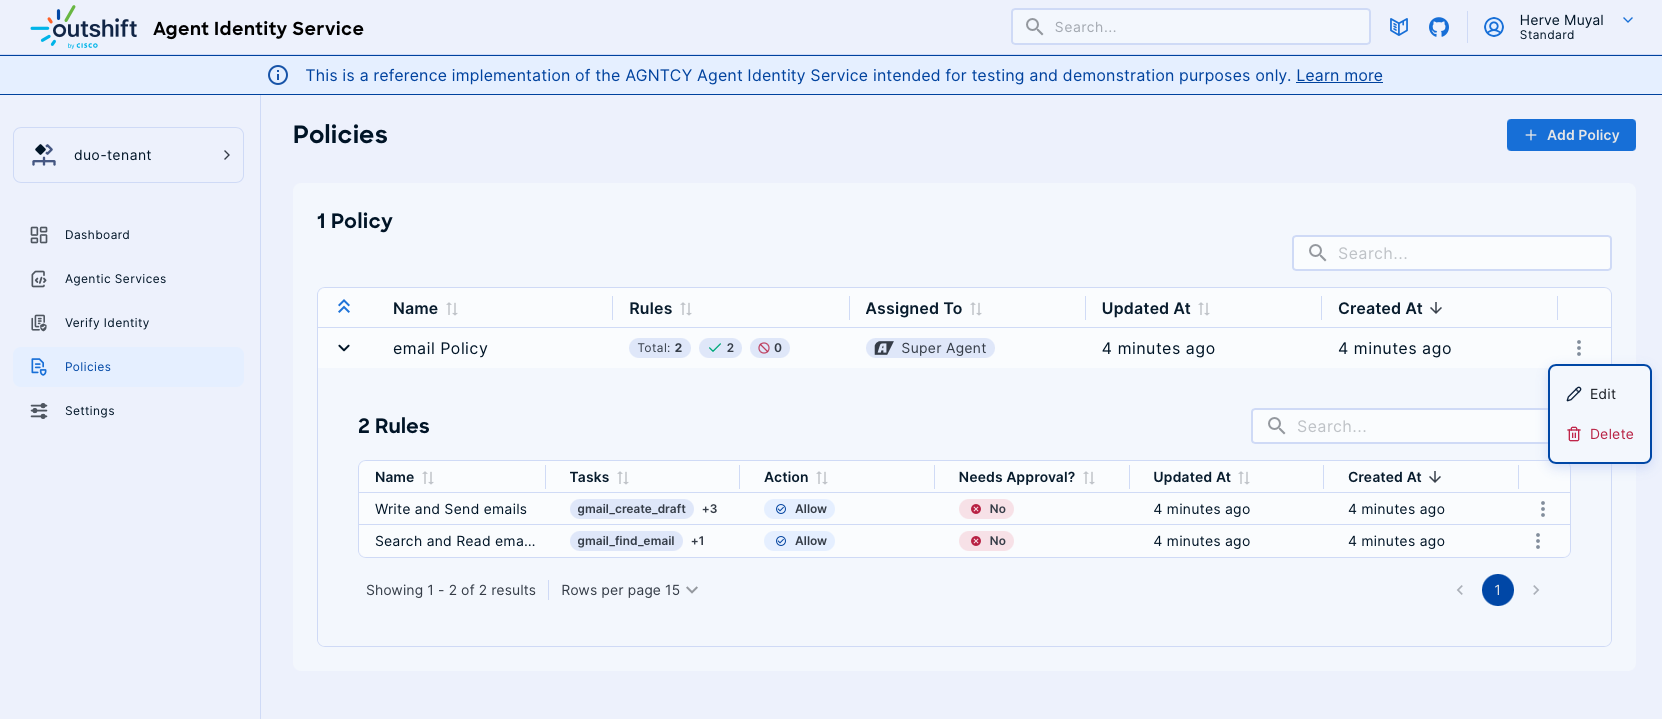Collapse the email Policy row
The height and width of the screenshot is (719, 1662).
tap(344, 348)
